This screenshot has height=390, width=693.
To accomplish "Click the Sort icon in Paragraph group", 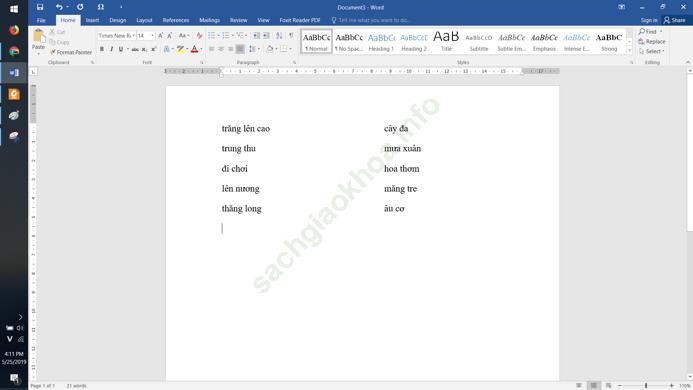I will coord(279,35).
